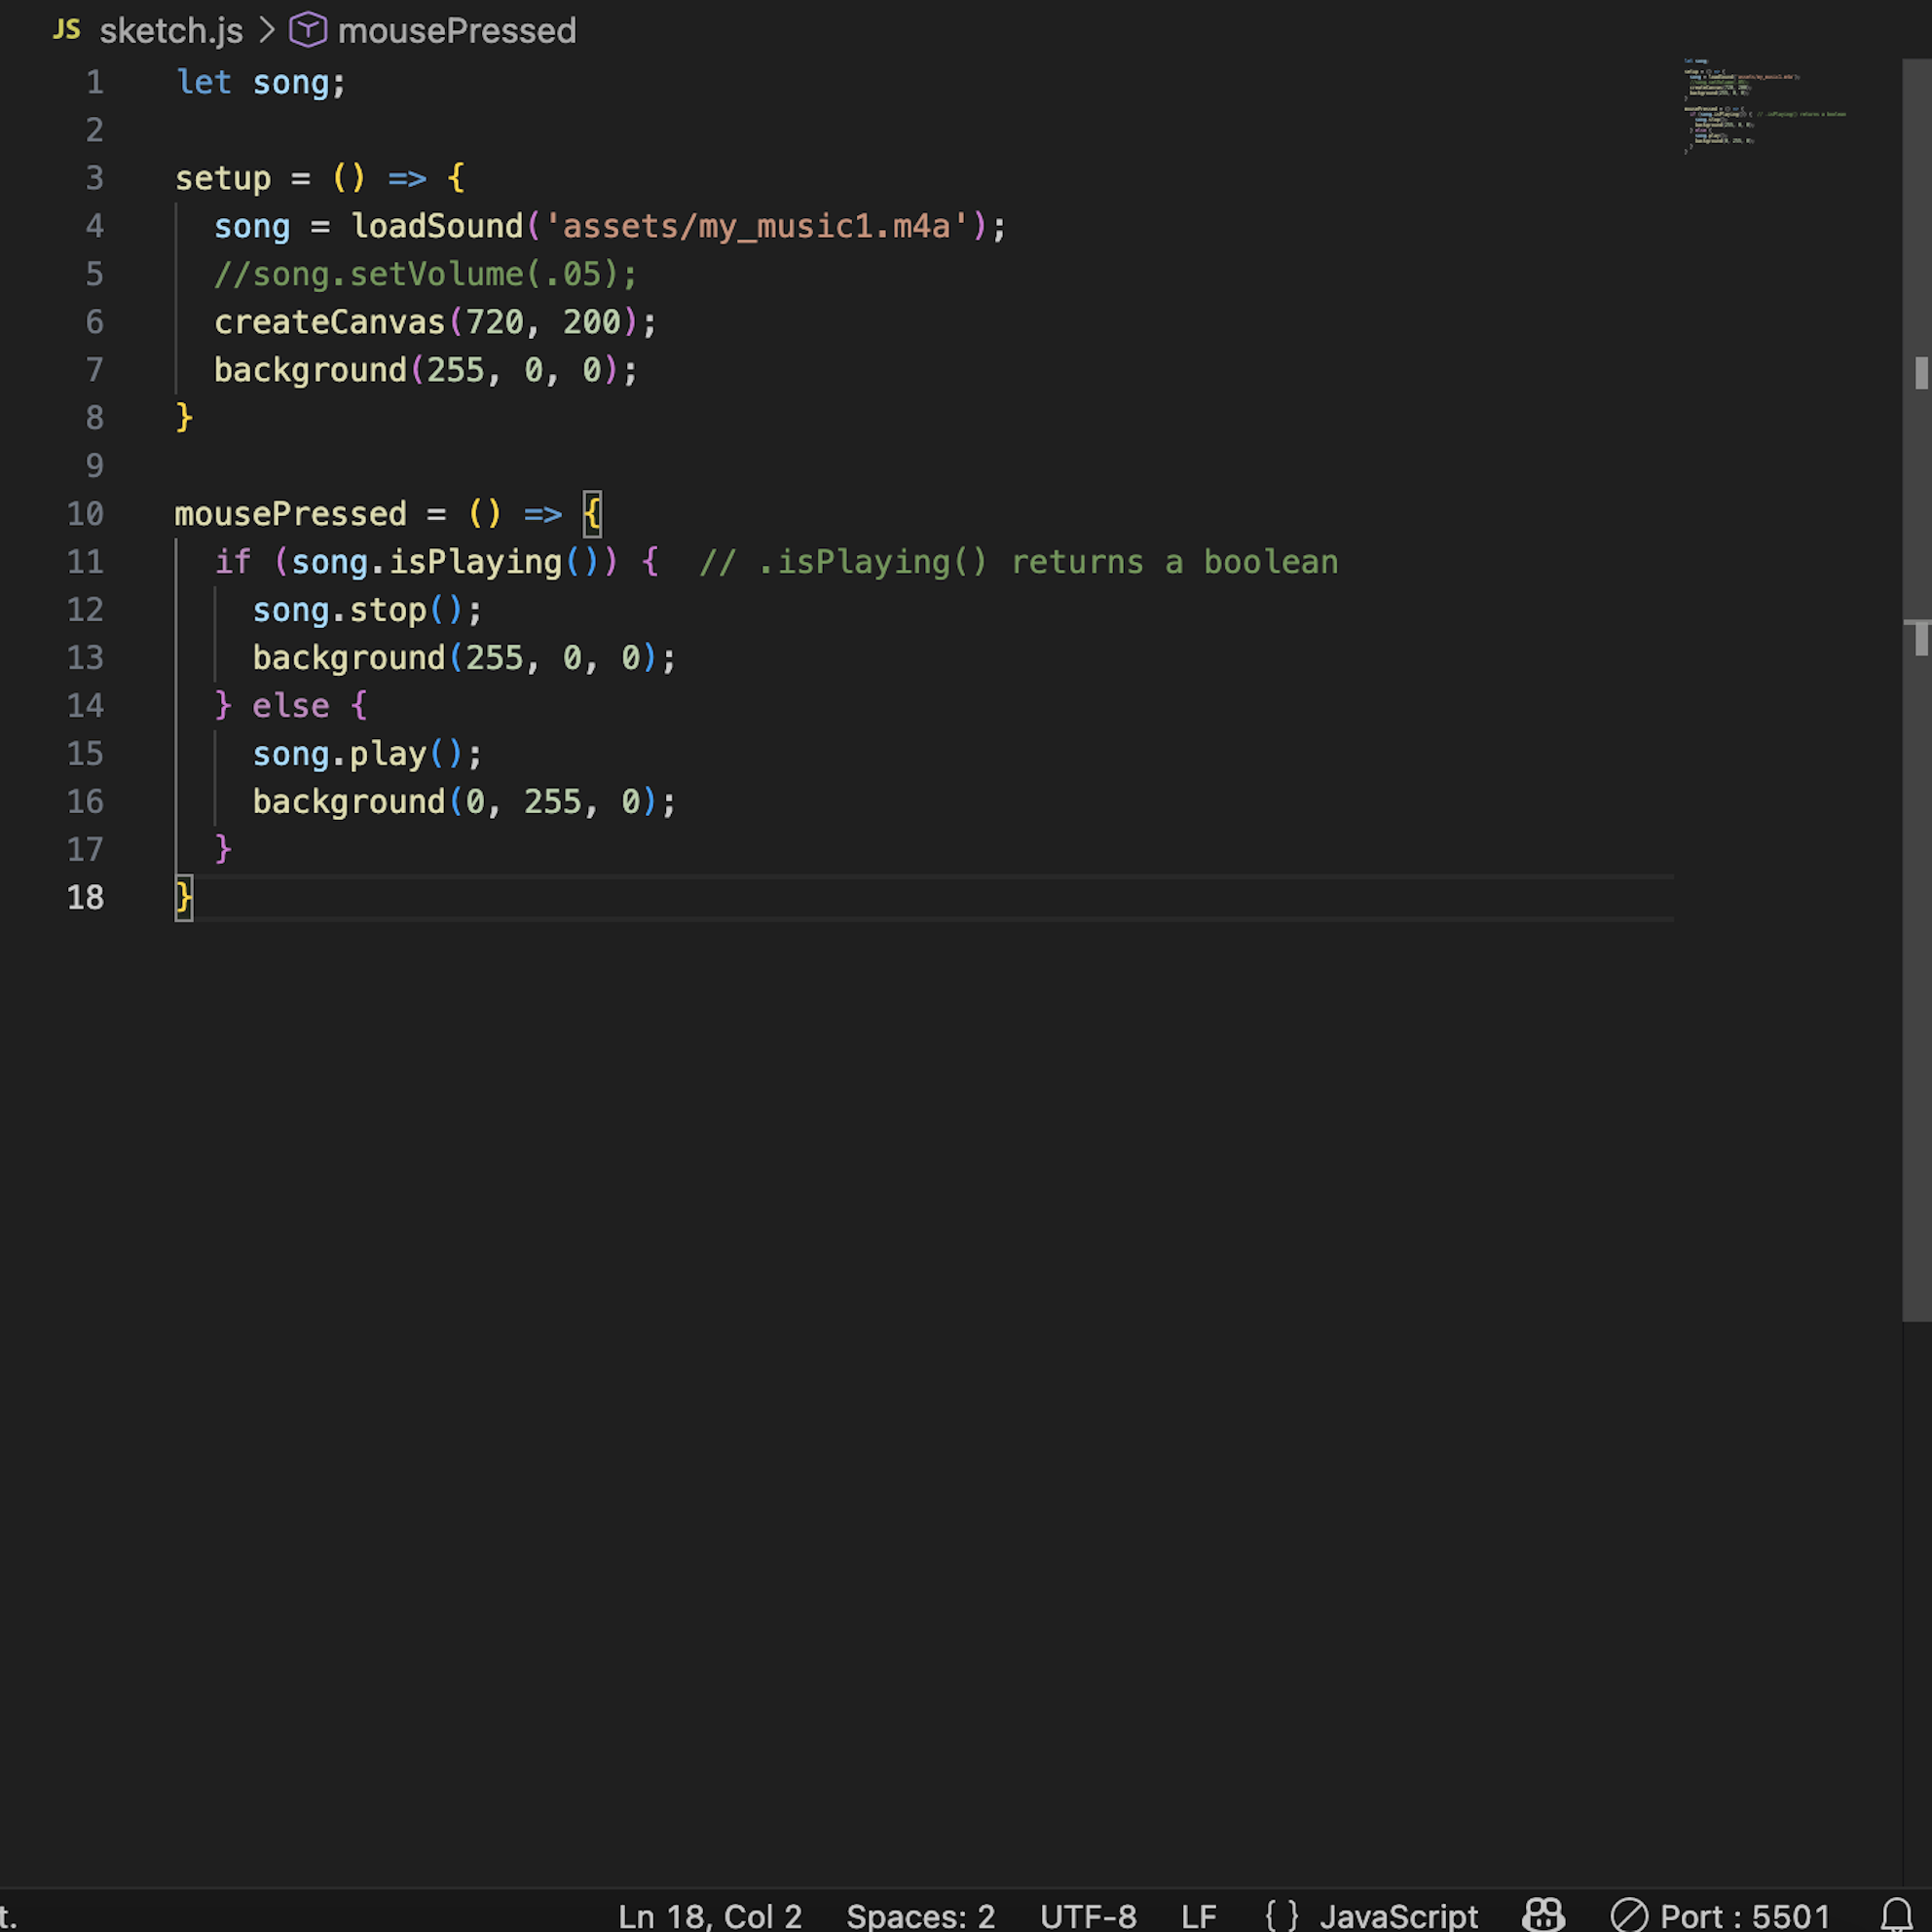This screenshot has height=1932, width=1932.
Task: Open the Copilot status icon
Action: click(1543, 1915)
